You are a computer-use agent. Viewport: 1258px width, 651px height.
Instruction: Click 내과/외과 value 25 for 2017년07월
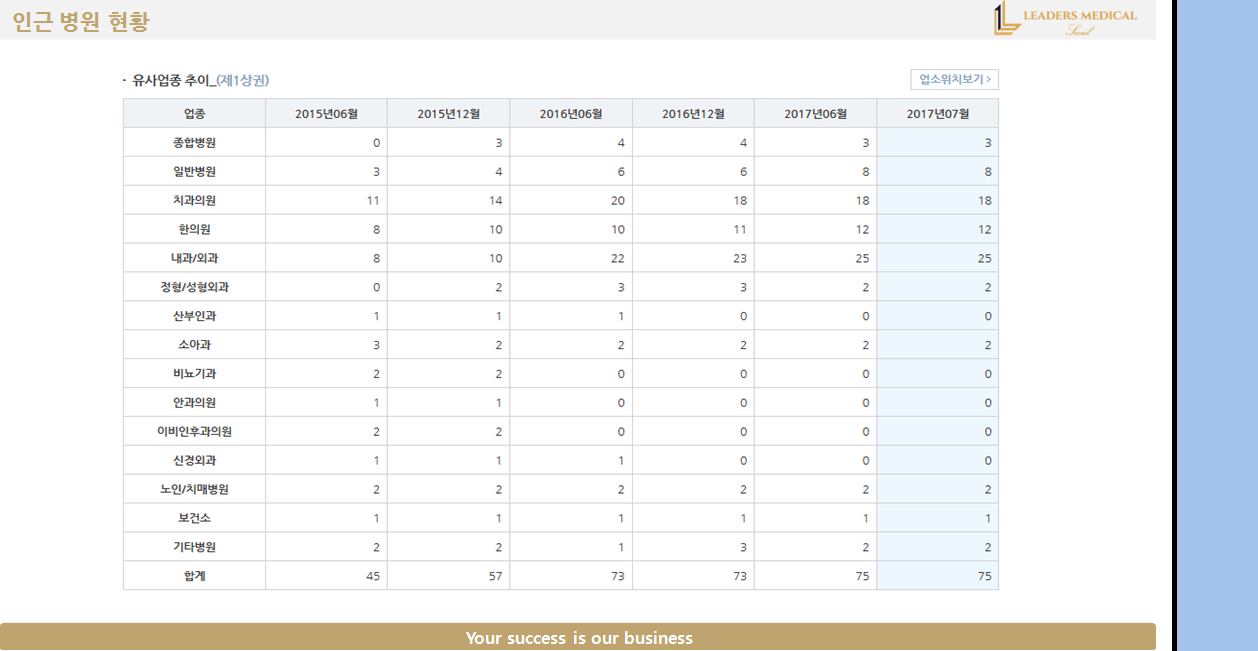(985, 258)
